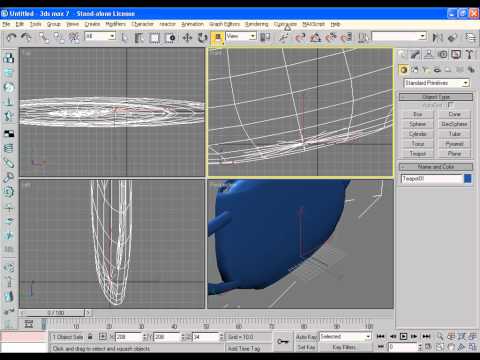Click the Torus primitive button
The width and height of the screenshot is (480, 360).
point(417,144)
